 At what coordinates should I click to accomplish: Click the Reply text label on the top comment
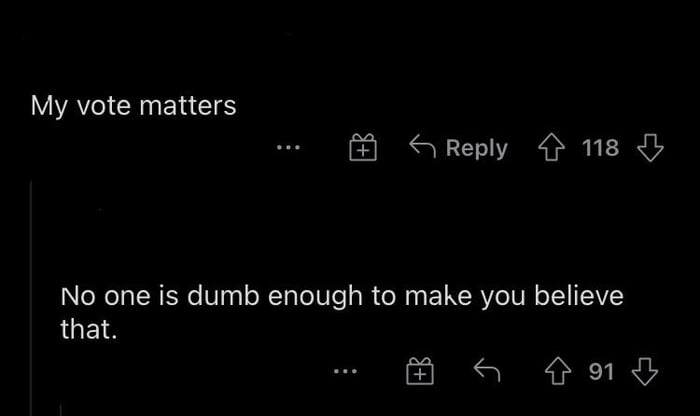(x=476, y=148)
